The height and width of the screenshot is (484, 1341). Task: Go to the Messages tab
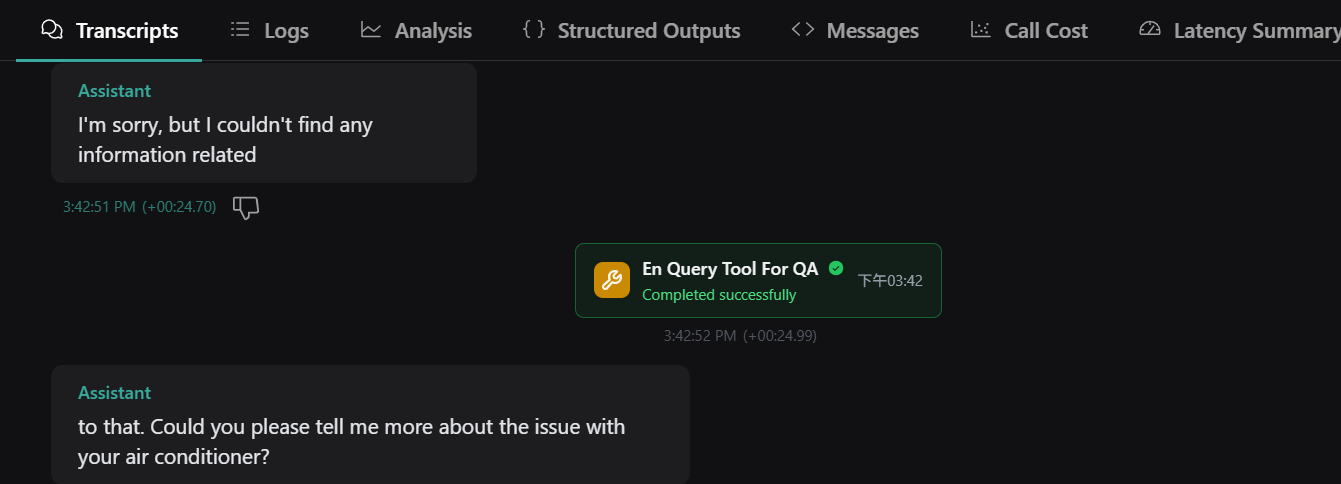pyautogui.click(x=872, y=31)
